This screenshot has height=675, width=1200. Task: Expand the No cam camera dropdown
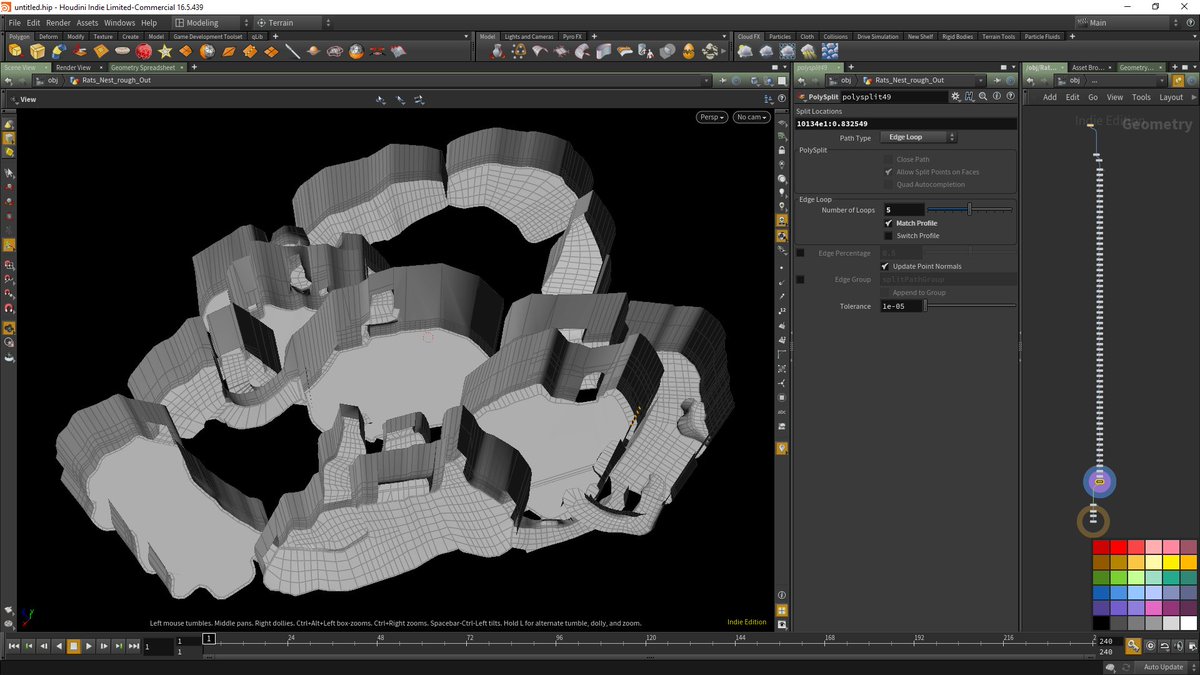click(750, 117)
